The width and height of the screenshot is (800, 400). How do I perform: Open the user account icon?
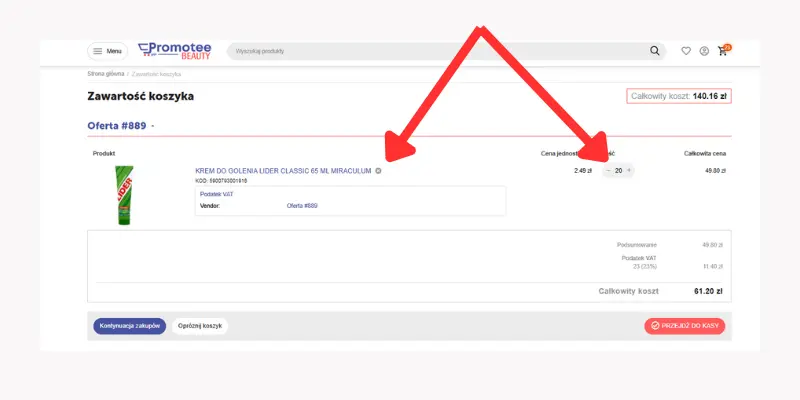(704, 51)
